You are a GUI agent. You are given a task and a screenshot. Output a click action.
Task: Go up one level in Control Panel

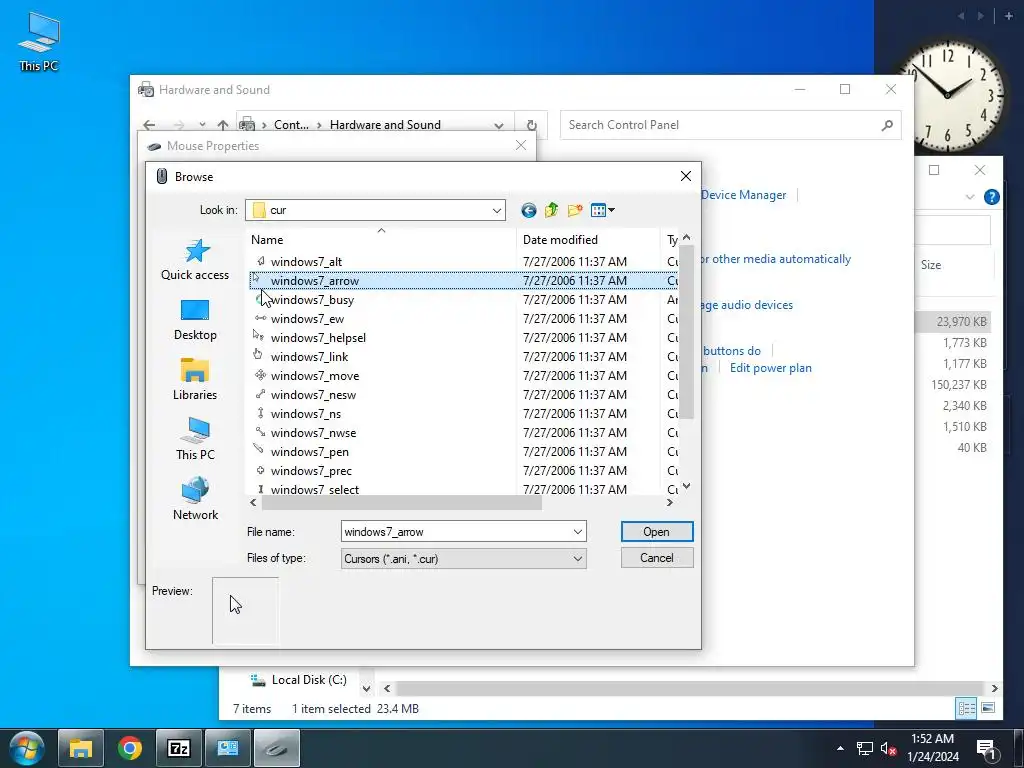click(x=223, y=125)
